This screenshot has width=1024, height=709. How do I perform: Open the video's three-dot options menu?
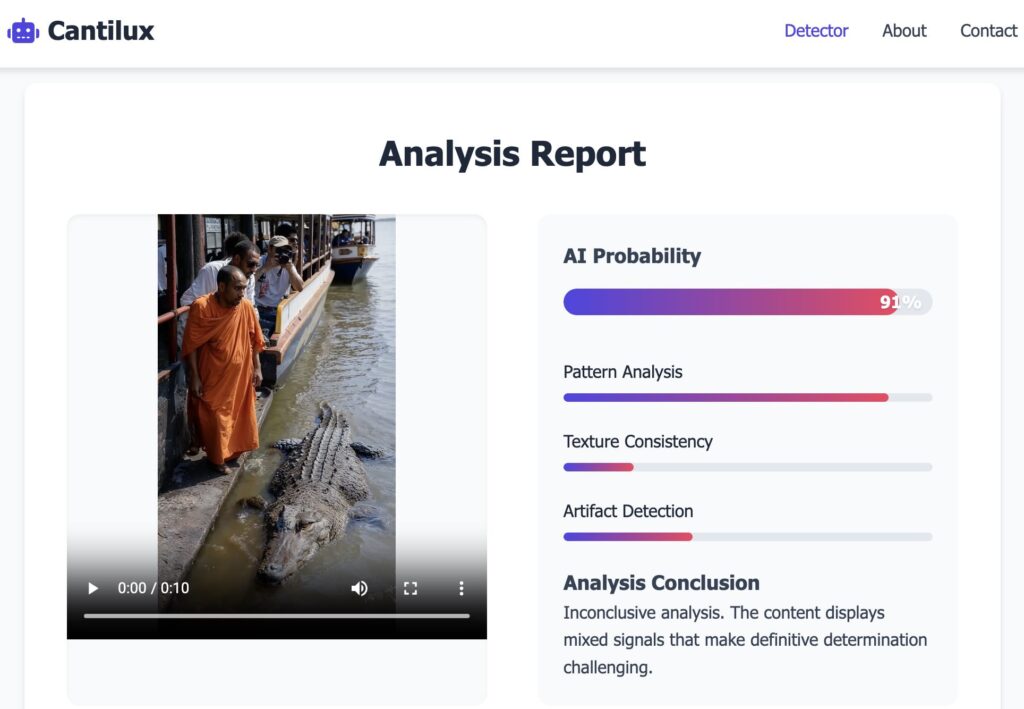[x=461, y=588]
